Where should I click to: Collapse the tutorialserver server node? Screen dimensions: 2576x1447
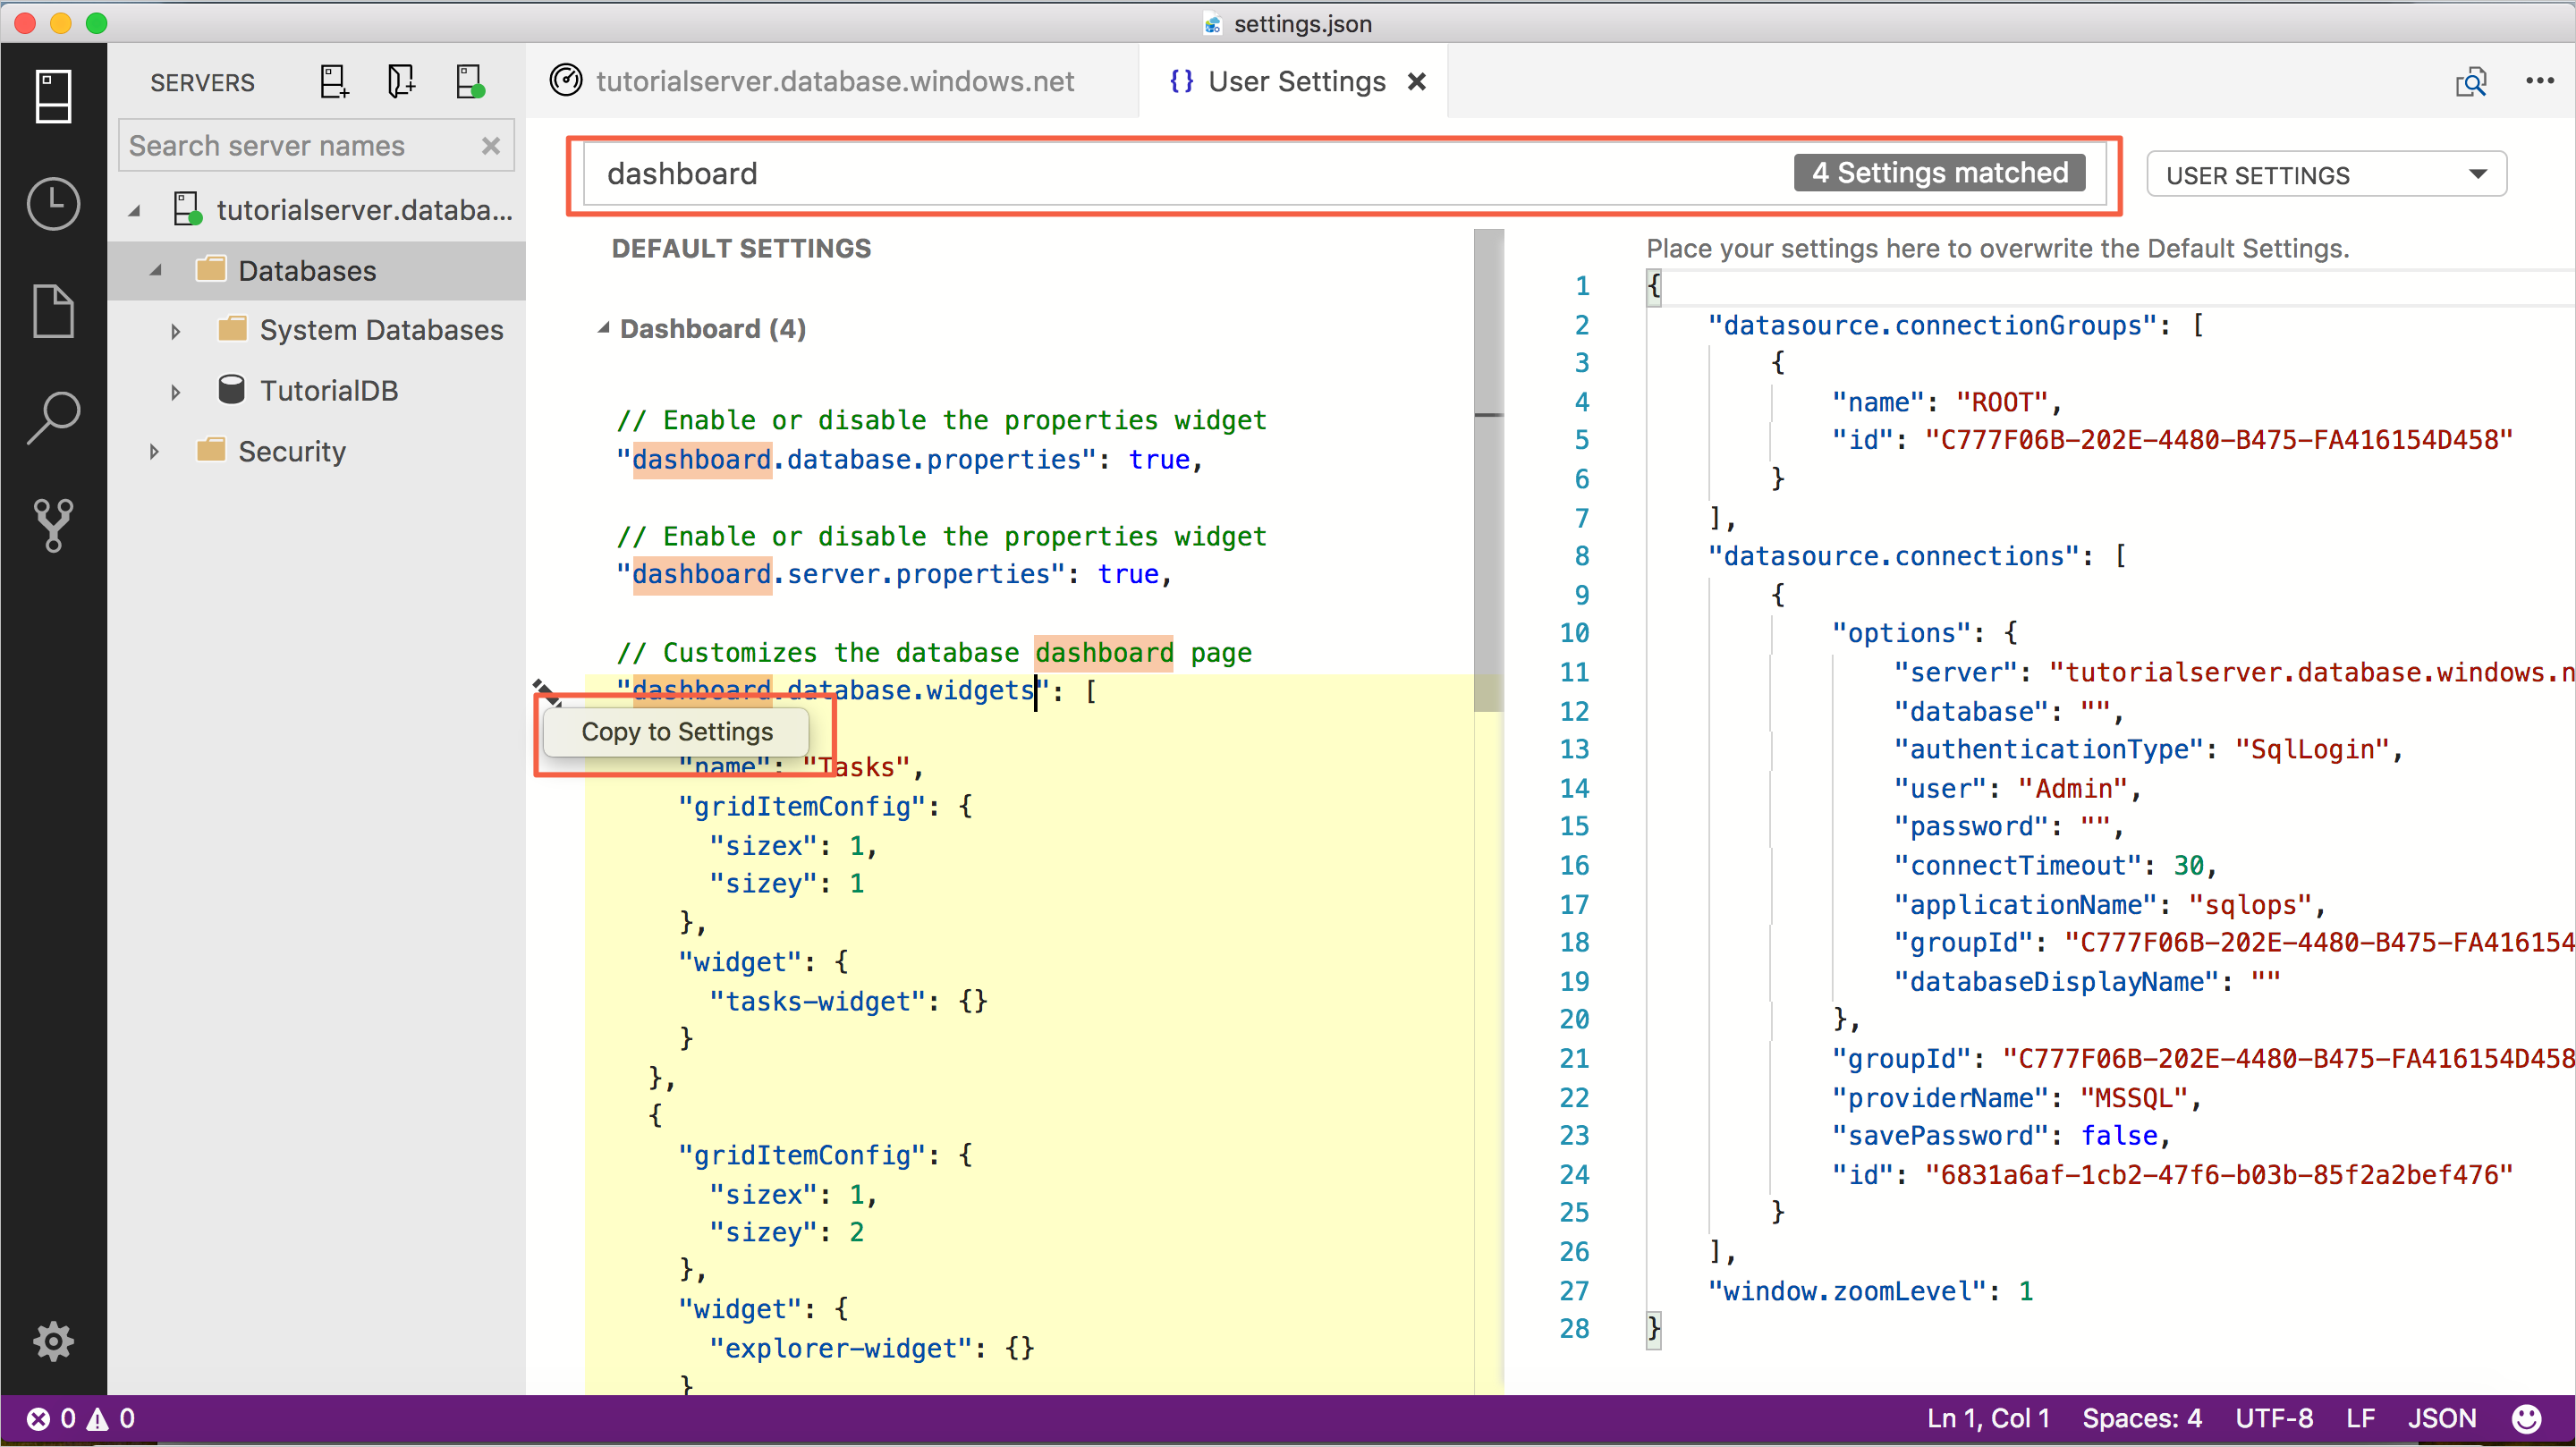point(133,210)
